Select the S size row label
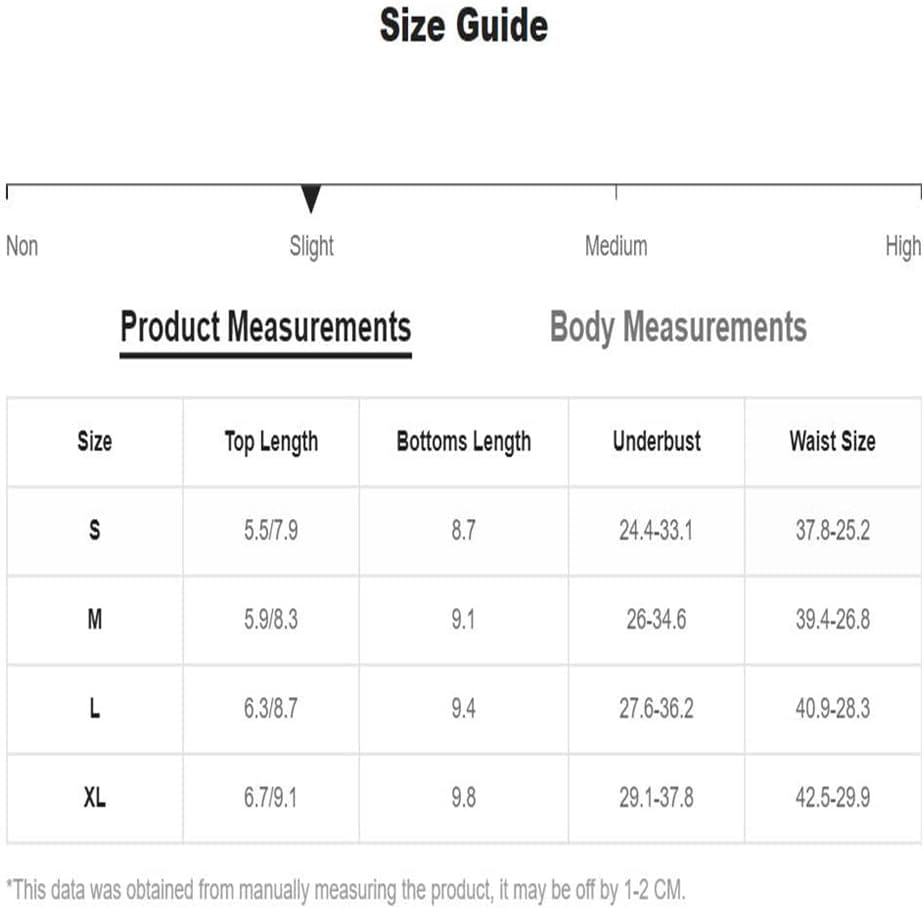 (x=94, y=530)
